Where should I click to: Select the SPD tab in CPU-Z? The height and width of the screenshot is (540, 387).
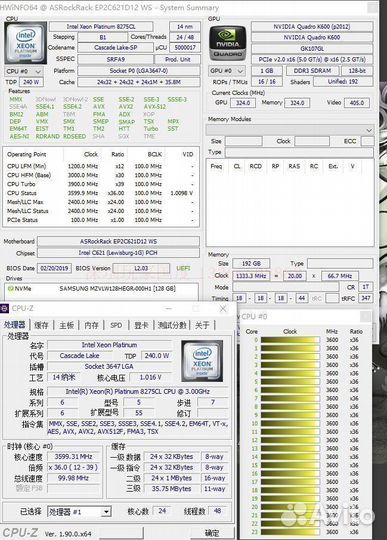click(116, 325)
